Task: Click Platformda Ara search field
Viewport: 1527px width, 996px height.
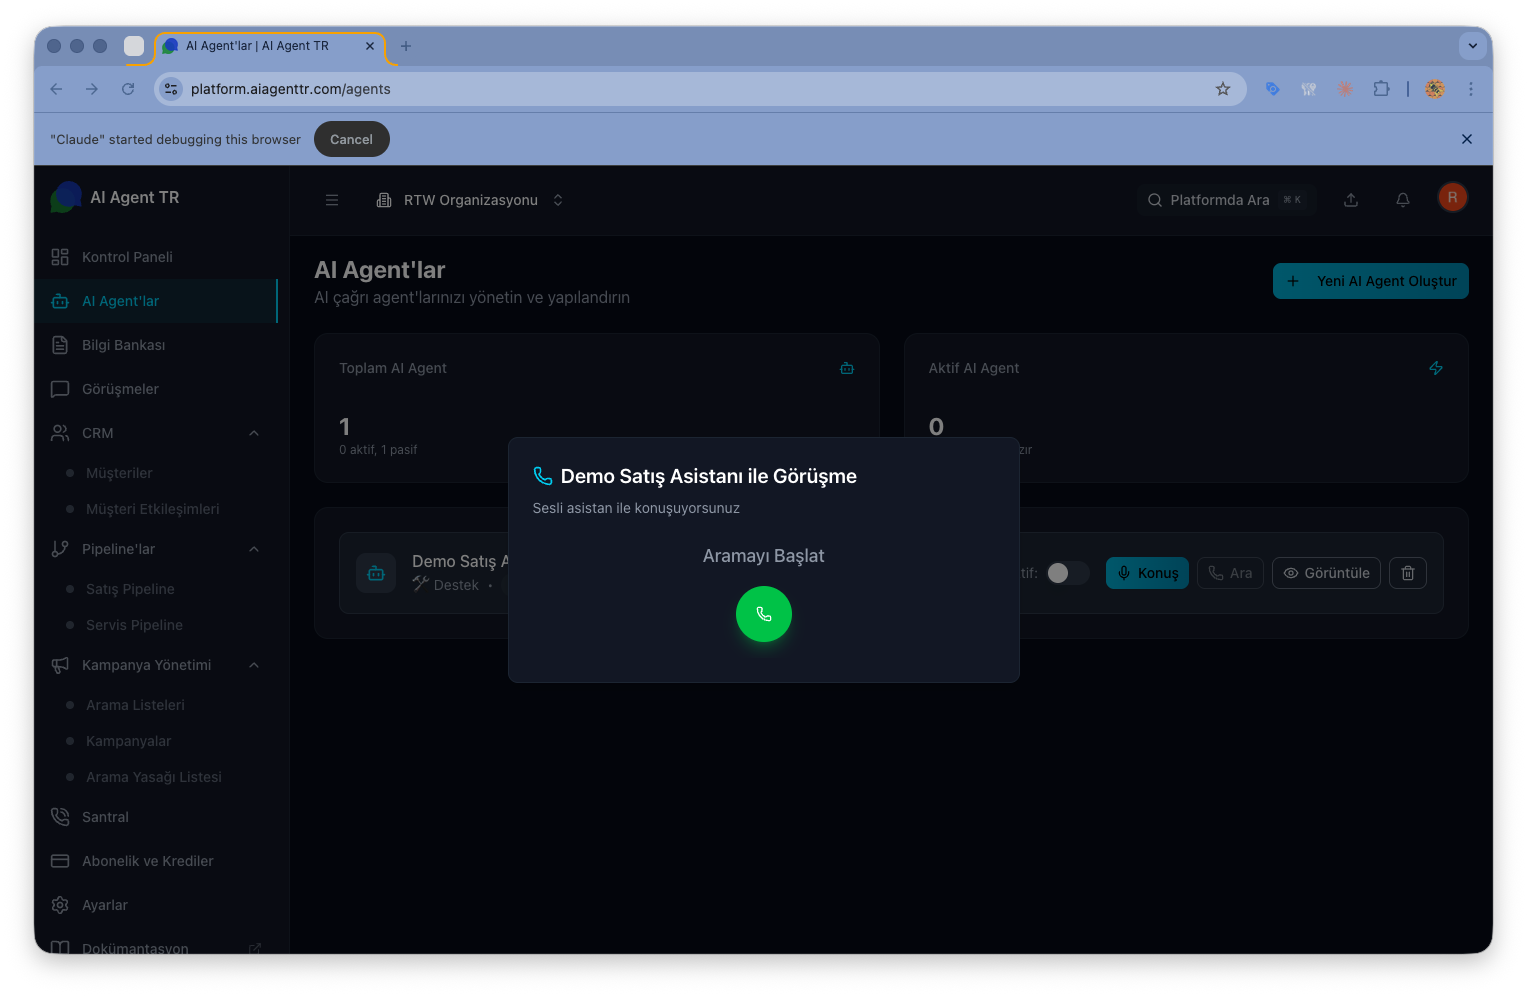Action: tap(1225, 200)
